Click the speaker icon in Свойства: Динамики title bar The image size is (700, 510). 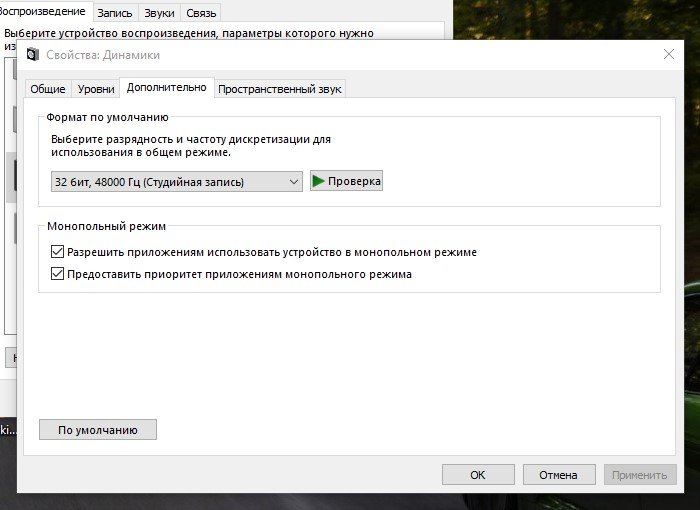point(33,54)
